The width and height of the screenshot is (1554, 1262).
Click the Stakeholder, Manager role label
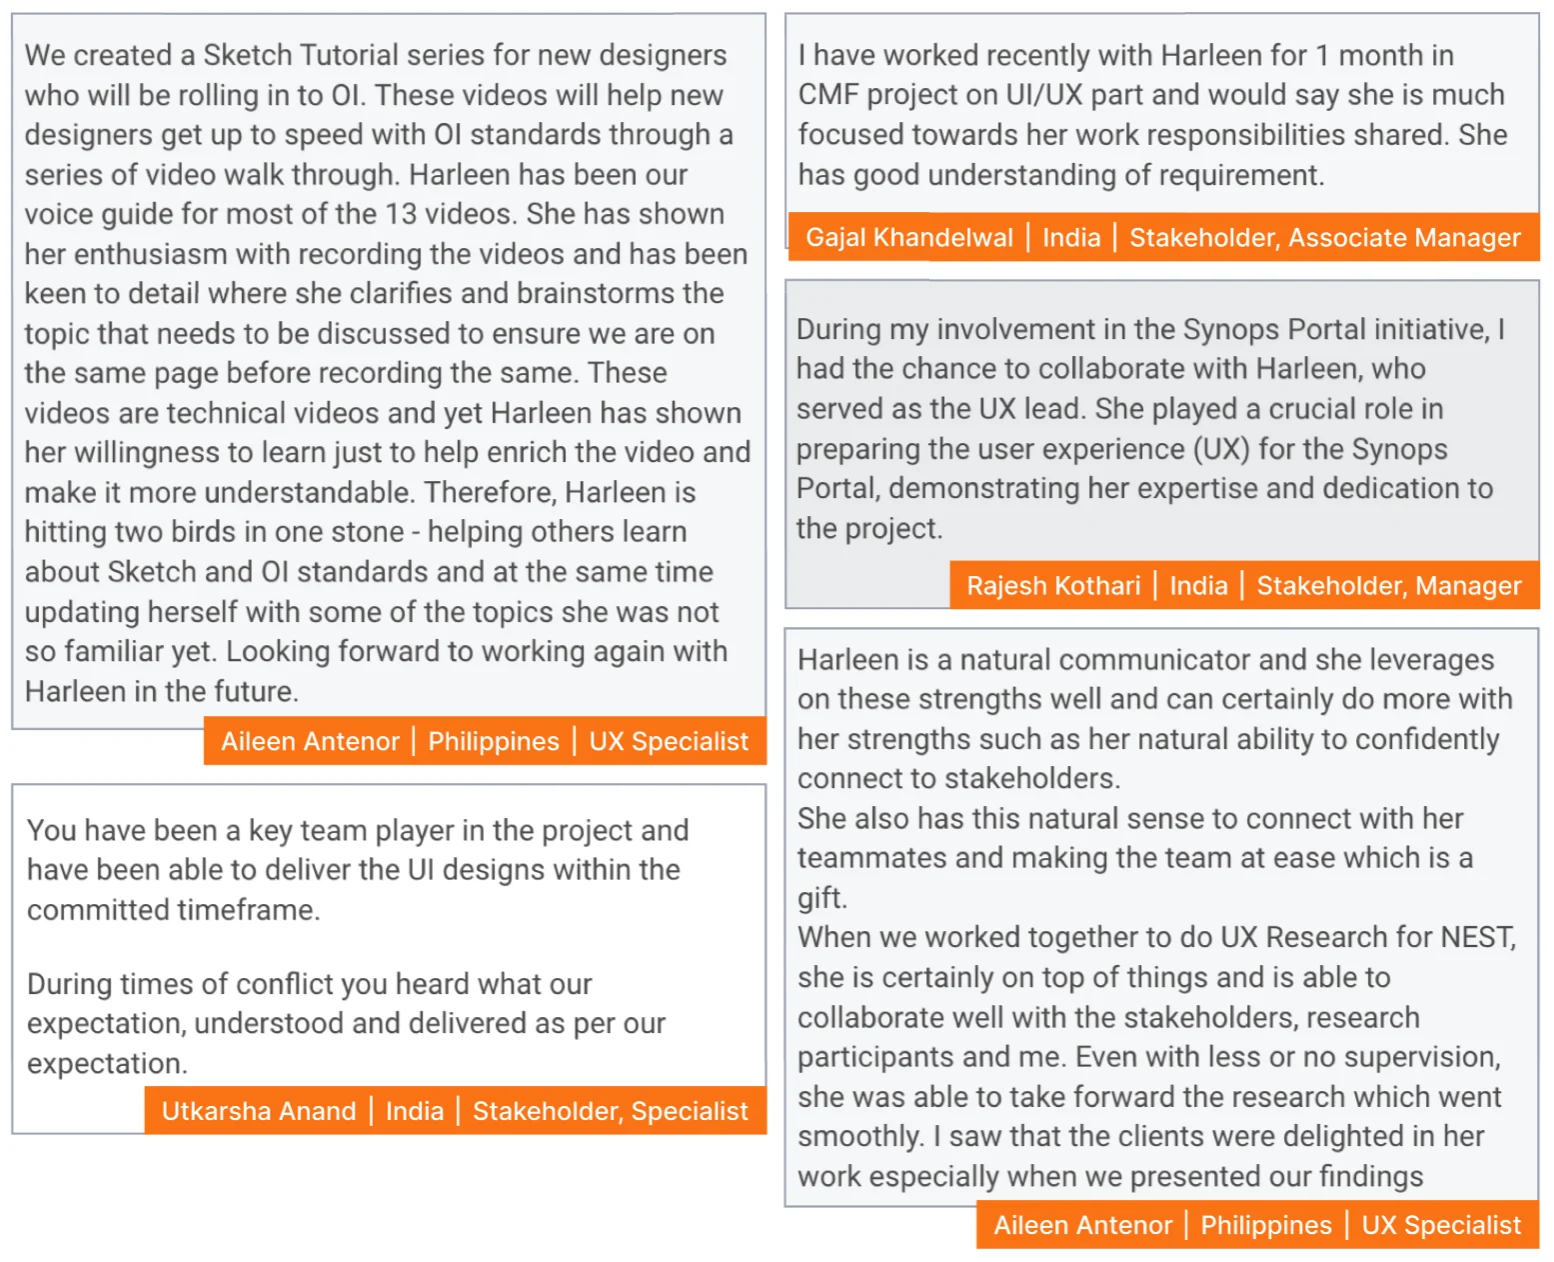[x=1389, y=585]
